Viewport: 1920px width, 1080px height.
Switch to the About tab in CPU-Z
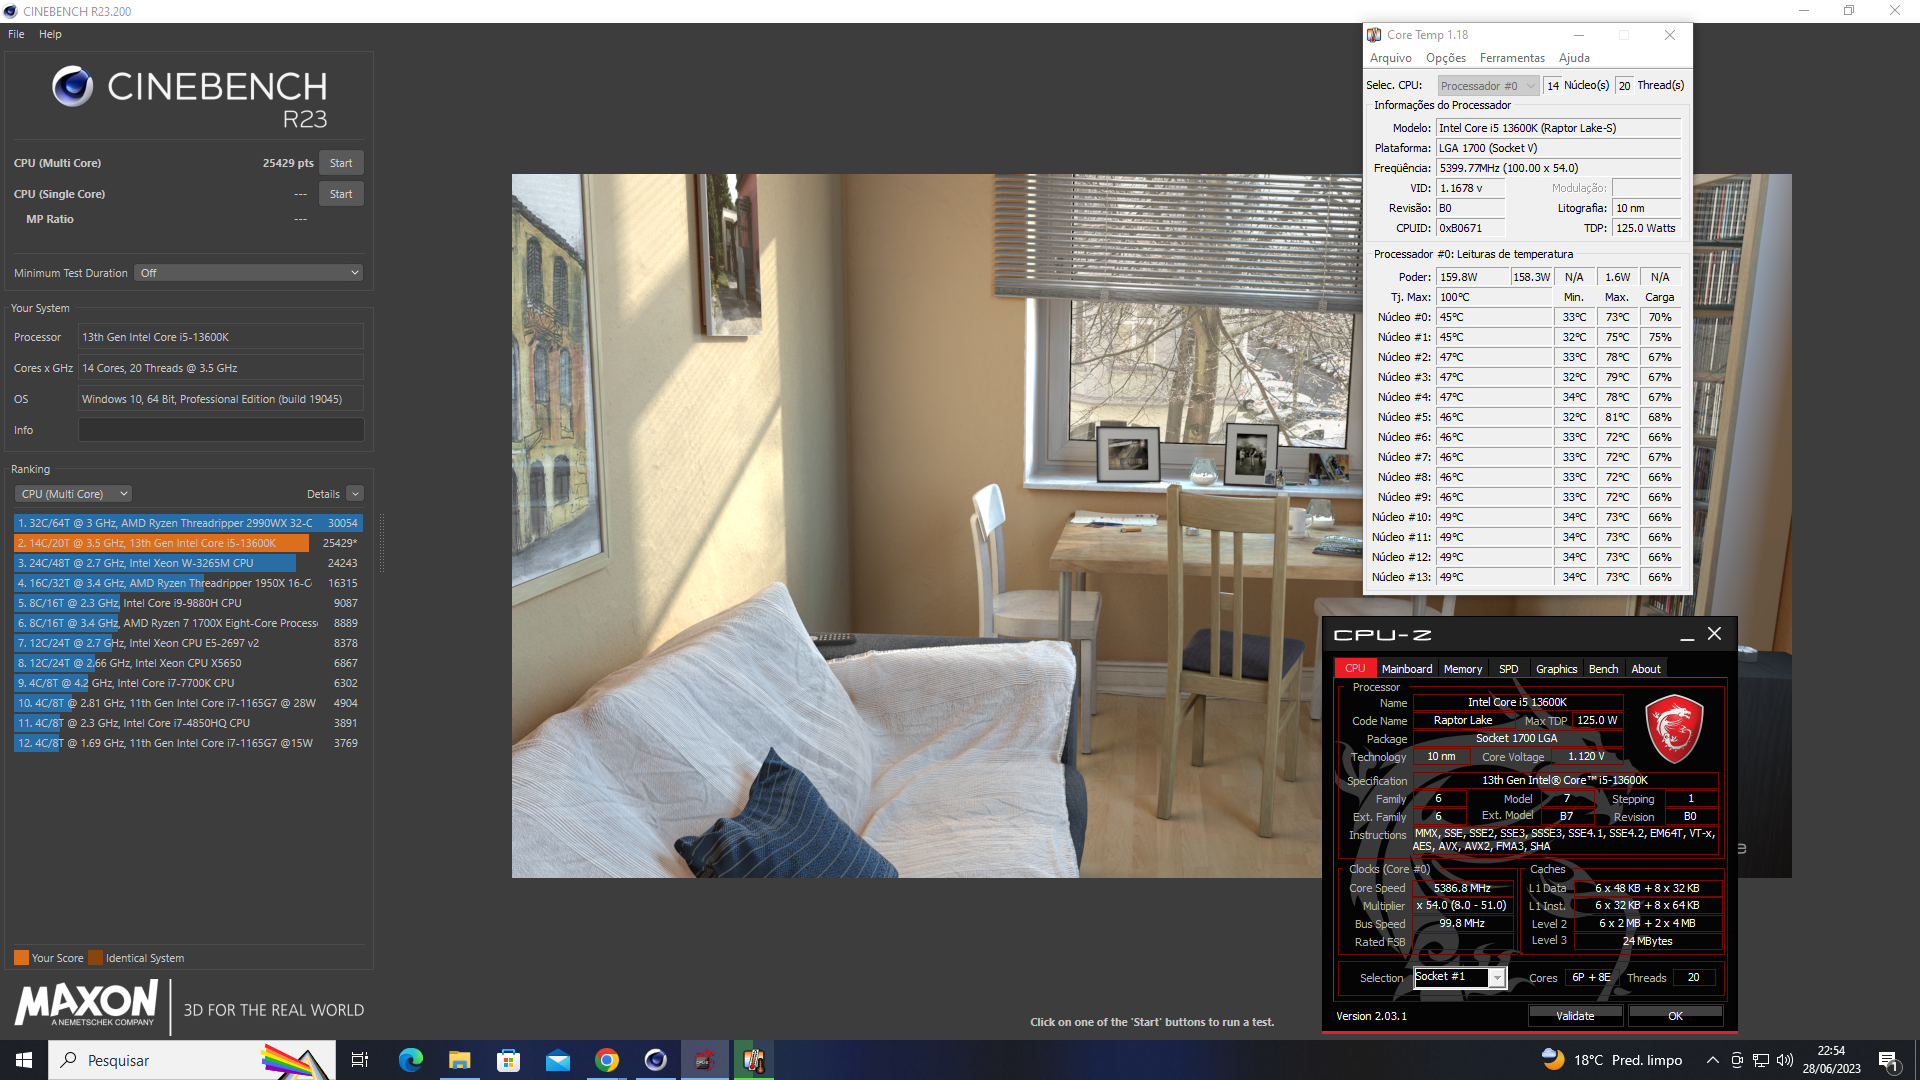[1646, 669]
